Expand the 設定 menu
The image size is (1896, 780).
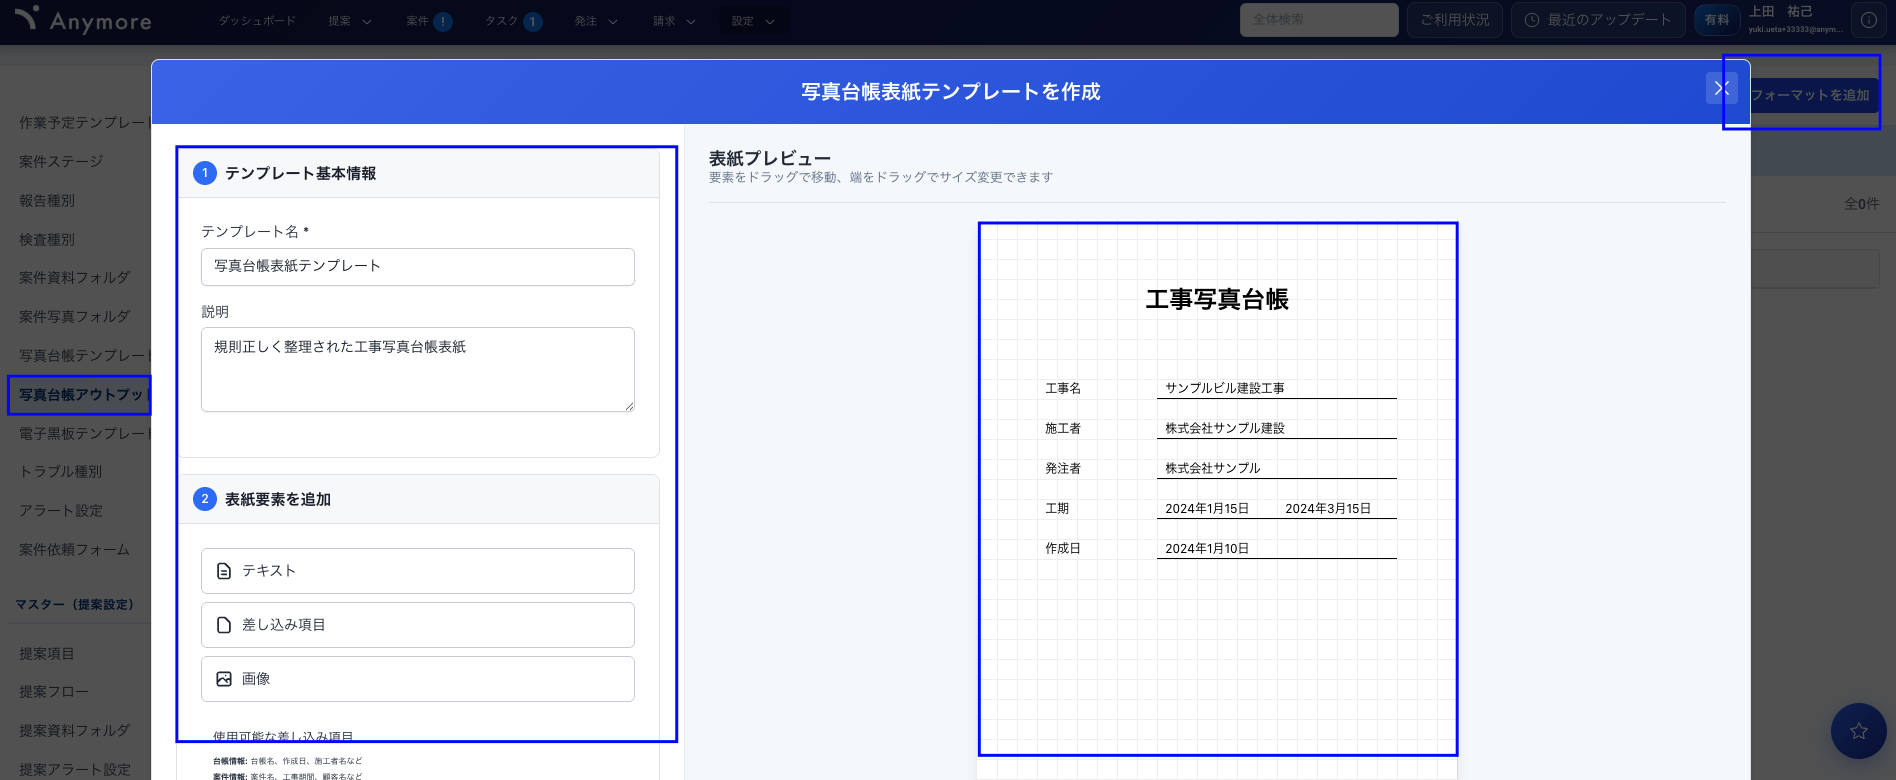[x=753, y=21]
